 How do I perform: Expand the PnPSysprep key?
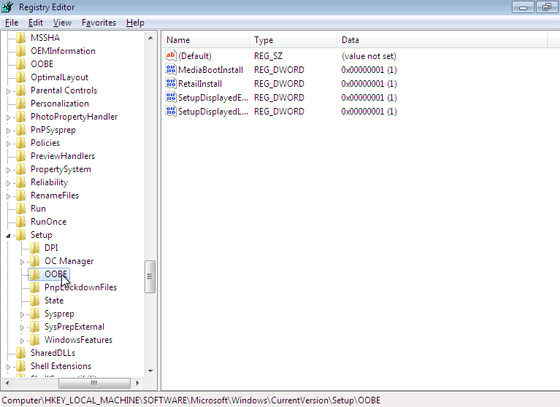pos(8,131)
